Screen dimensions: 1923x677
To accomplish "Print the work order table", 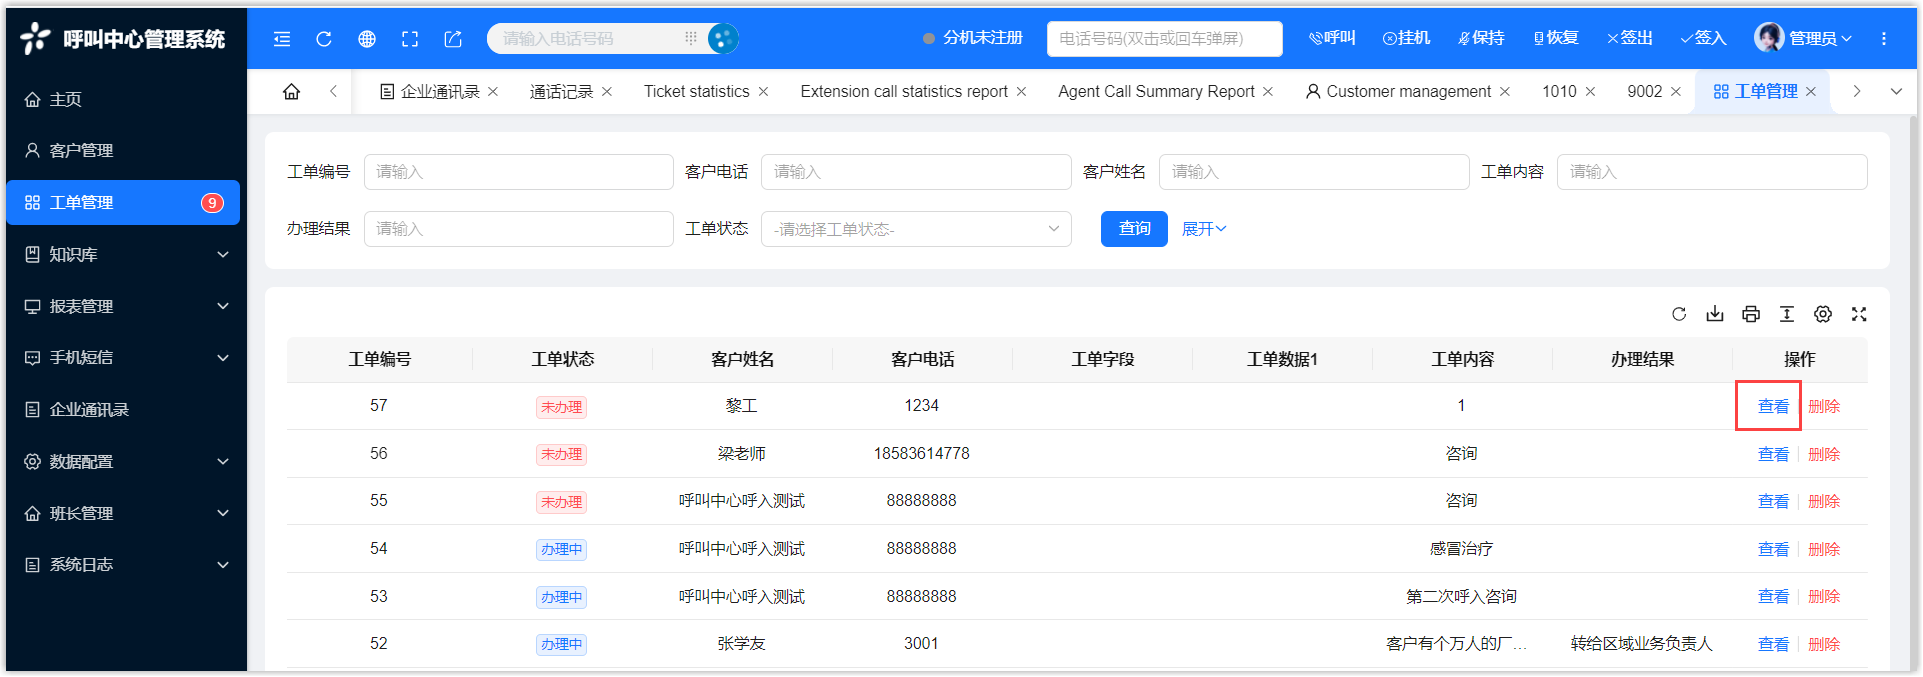I will (1751, 314).
